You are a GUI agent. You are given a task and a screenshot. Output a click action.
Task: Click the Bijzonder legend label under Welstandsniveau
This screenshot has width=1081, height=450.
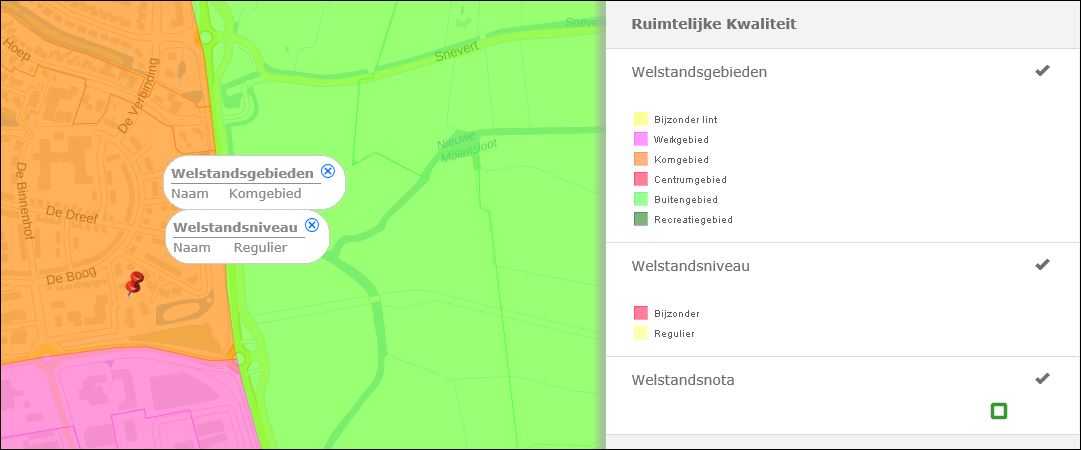click(x=676, y=314)
